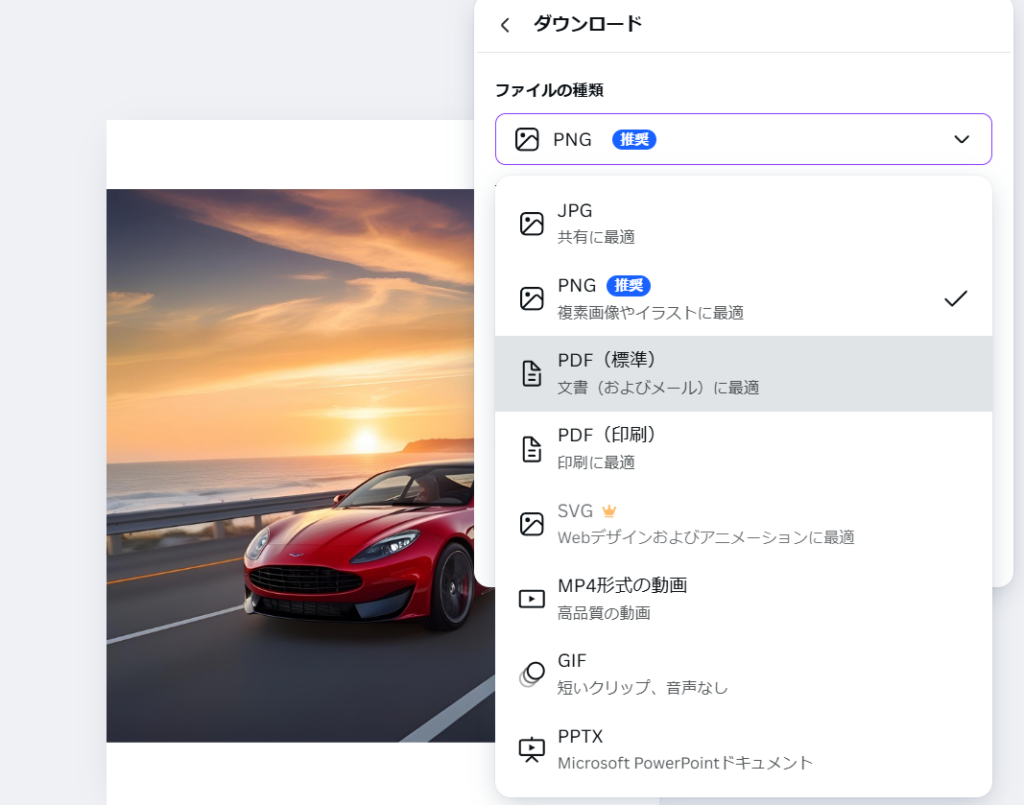The height and width of the screenshot is (805, 1024).
Task: Click the crown icon next to SVG
Action: pos(609,511)
